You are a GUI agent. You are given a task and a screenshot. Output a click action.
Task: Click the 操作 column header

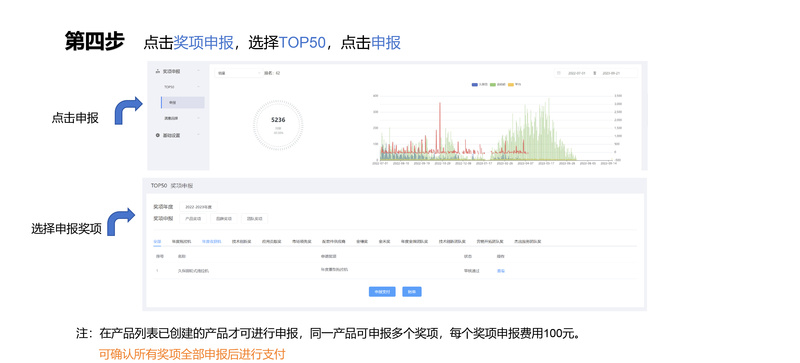(501, 256)
